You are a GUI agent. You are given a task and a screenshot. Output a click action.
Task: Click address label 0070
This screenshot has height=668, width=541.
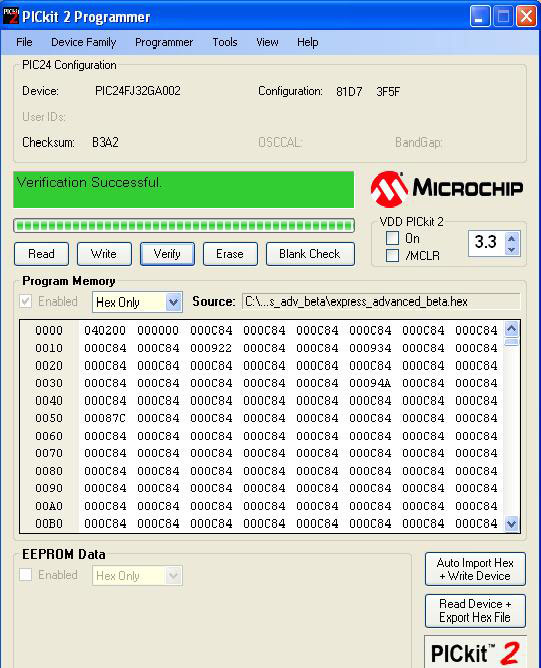[49, 453]
